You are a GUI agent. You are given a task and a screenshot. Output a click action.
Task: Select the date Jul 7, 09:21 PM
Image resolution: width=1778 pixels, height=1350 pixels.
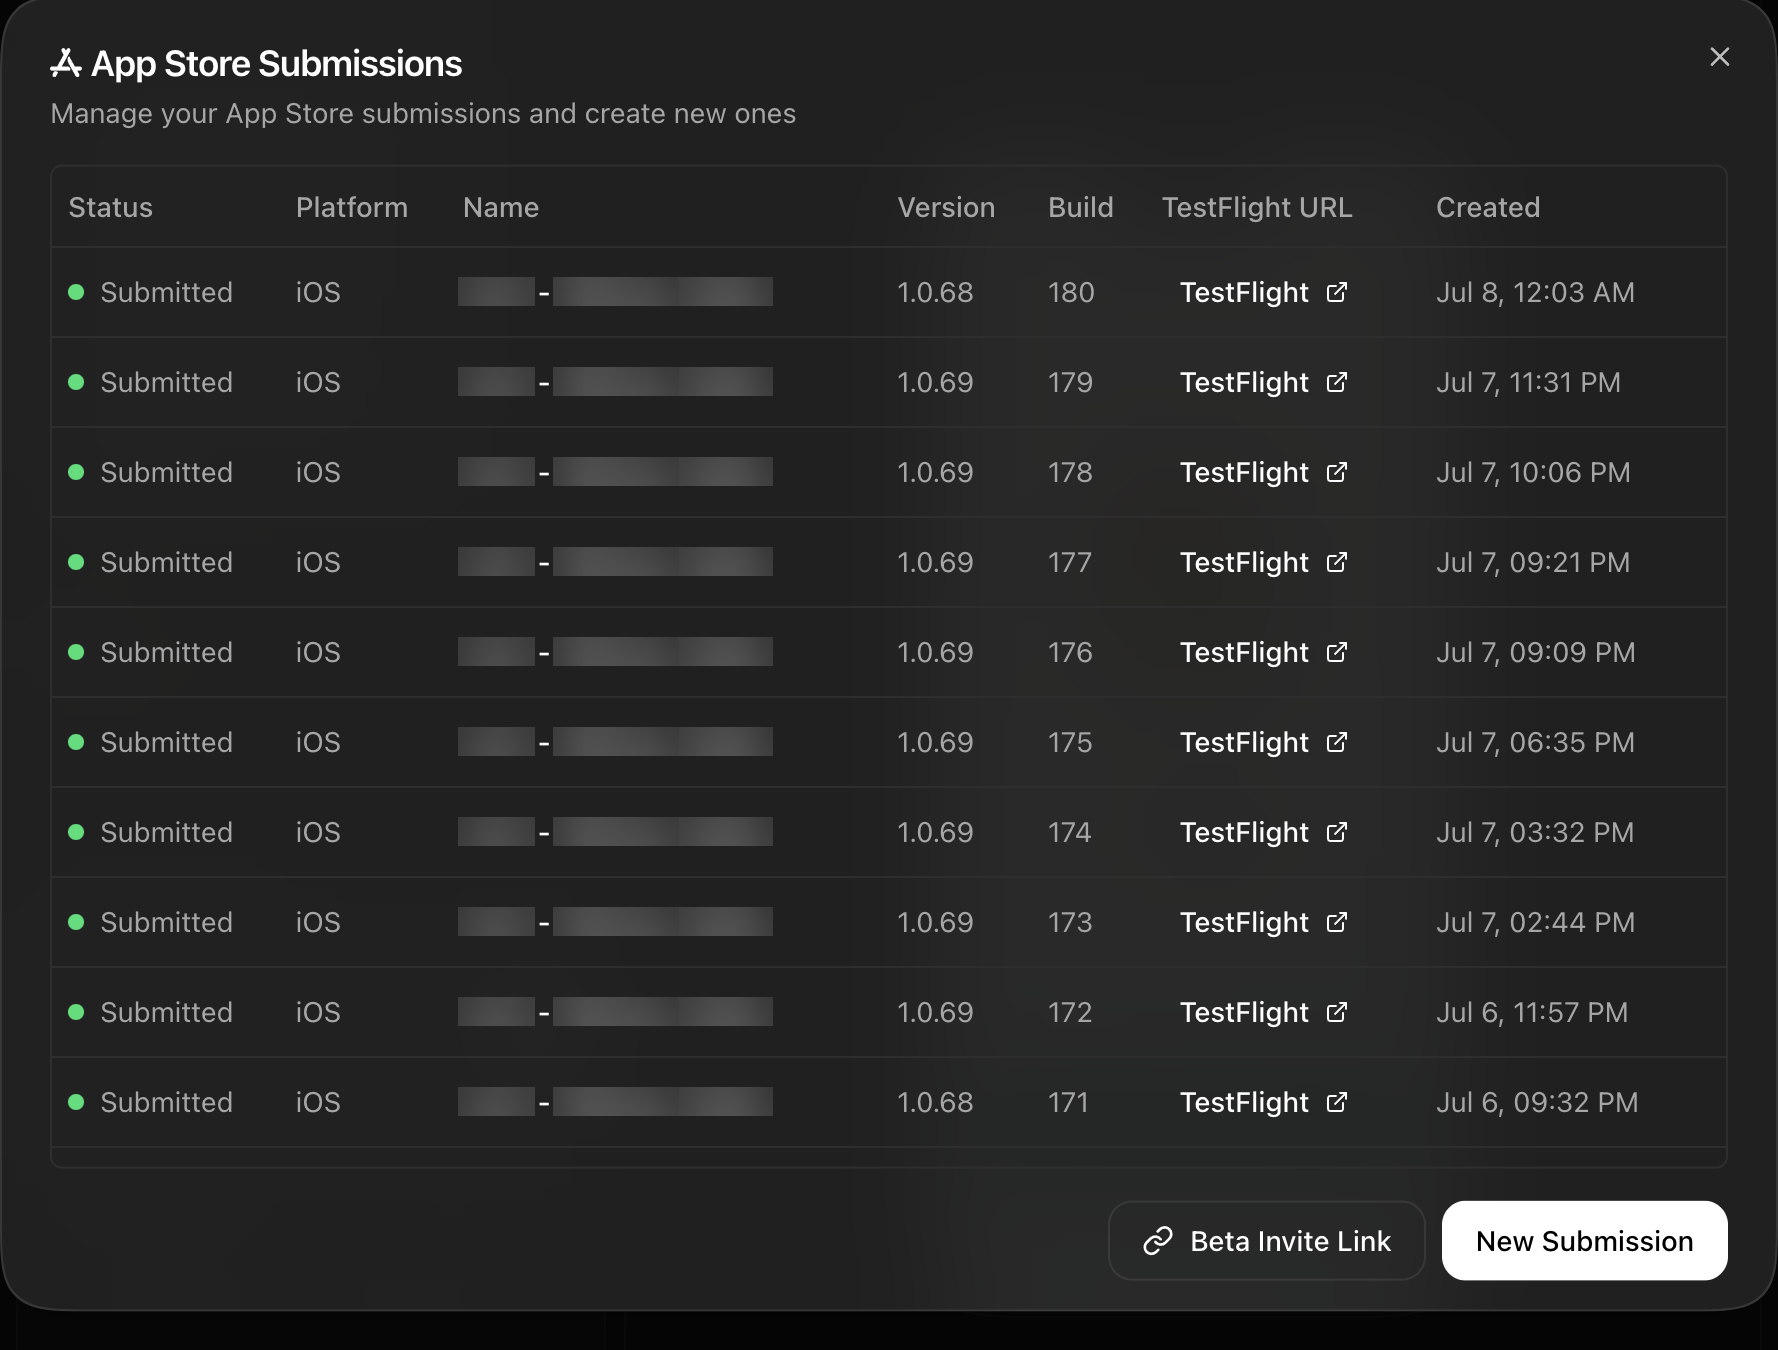point(1533,562)
